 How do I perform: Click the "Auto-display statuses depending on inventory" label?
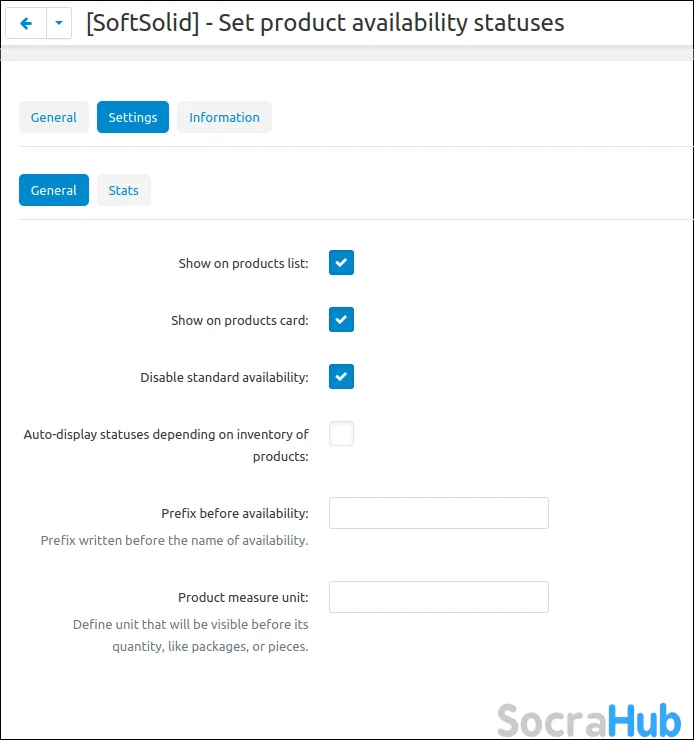[x=166, y=435]
